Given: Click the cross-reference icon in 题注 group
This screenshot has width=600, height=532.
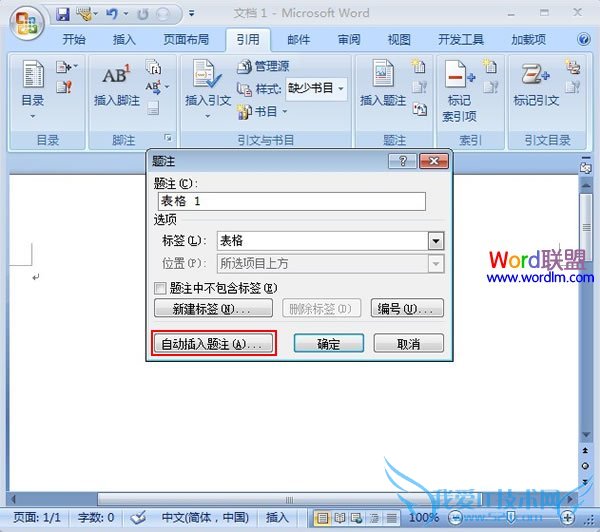Looking at the screenshot, I should (x=420, y=110).
